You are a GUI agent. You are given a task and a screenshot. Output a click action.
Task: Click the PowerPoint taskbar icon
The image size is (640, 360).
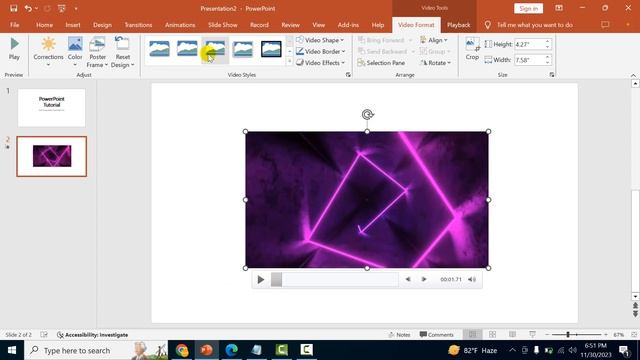point(207,350)
